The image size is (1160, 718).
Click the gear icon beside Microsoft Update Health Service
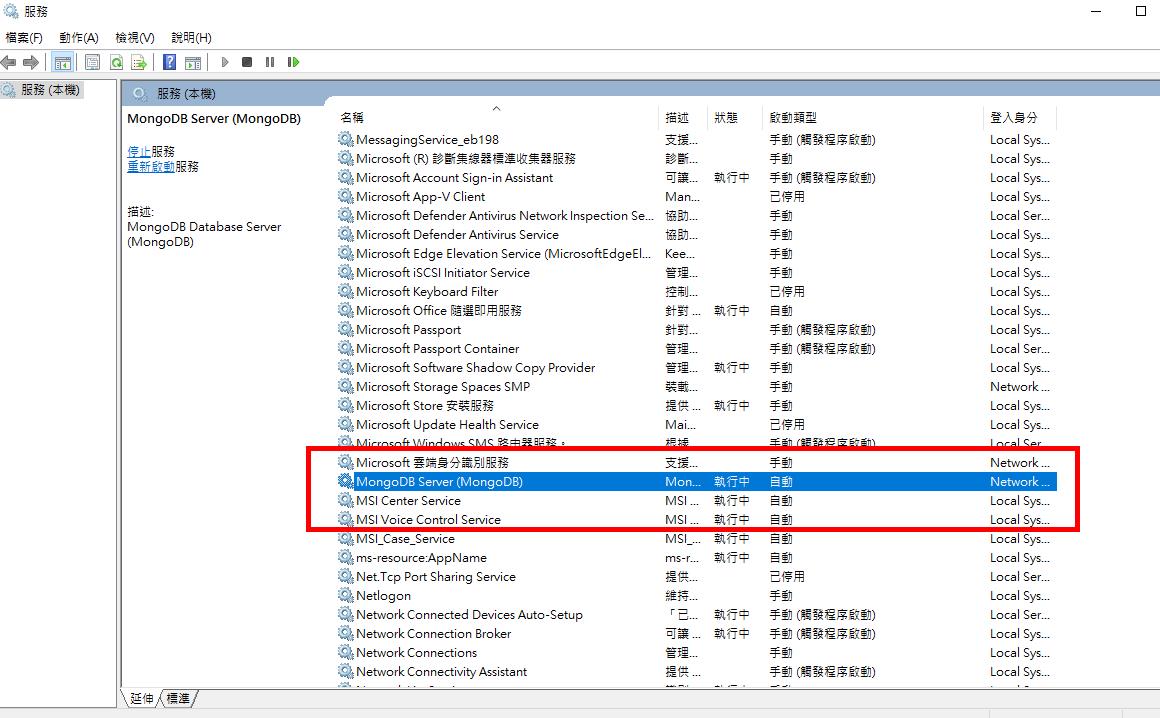click(x=345, y=424)
